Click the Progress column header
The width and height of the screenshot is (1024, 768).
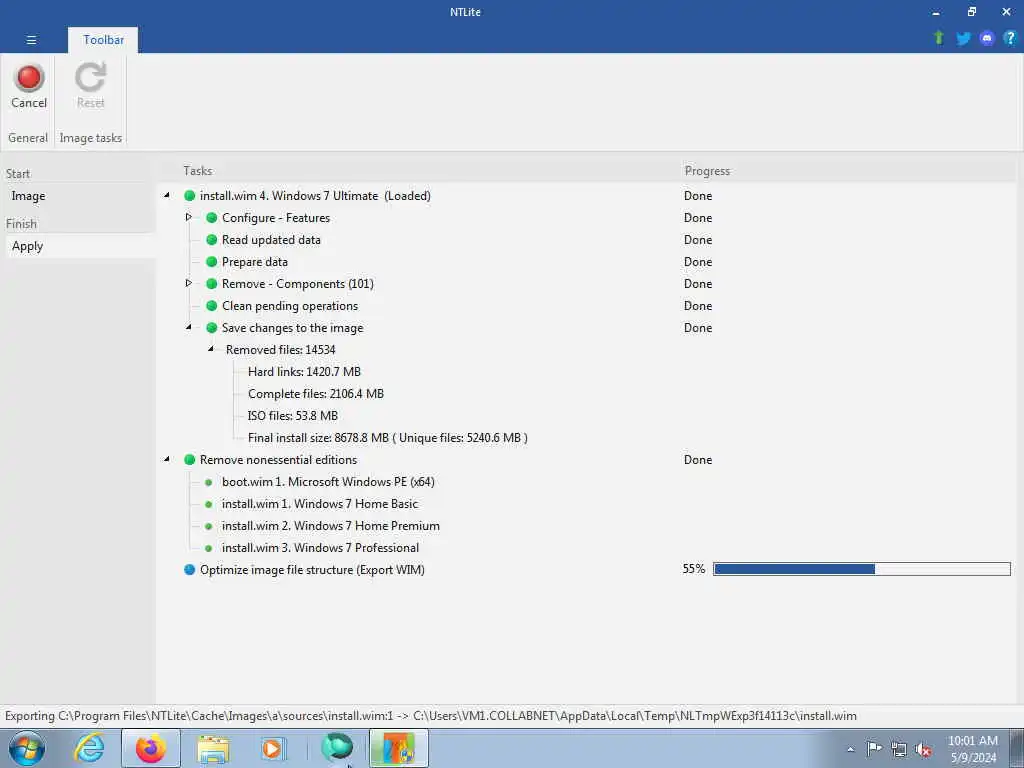pos(707,170)
